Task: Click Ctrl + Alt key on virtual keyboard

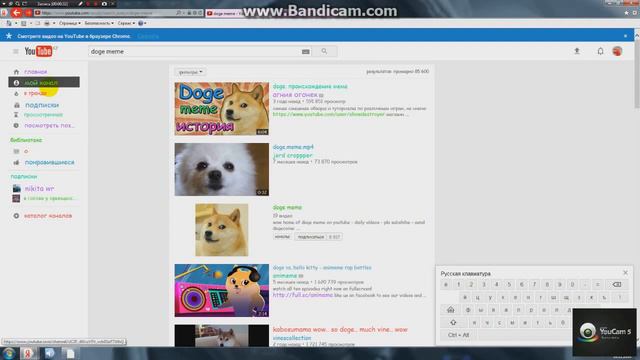Action: tap(458, 335)
